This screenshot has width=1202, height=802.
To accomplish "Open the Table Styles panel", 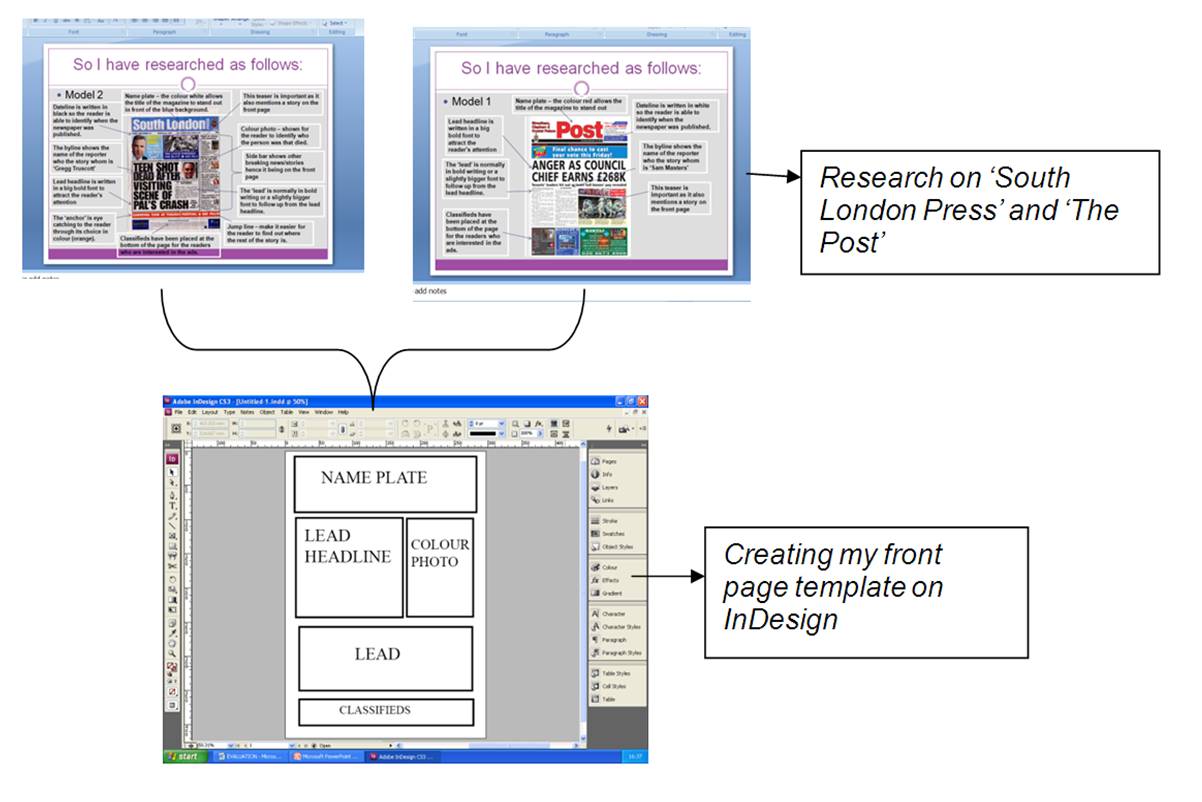I will (612, 673).
